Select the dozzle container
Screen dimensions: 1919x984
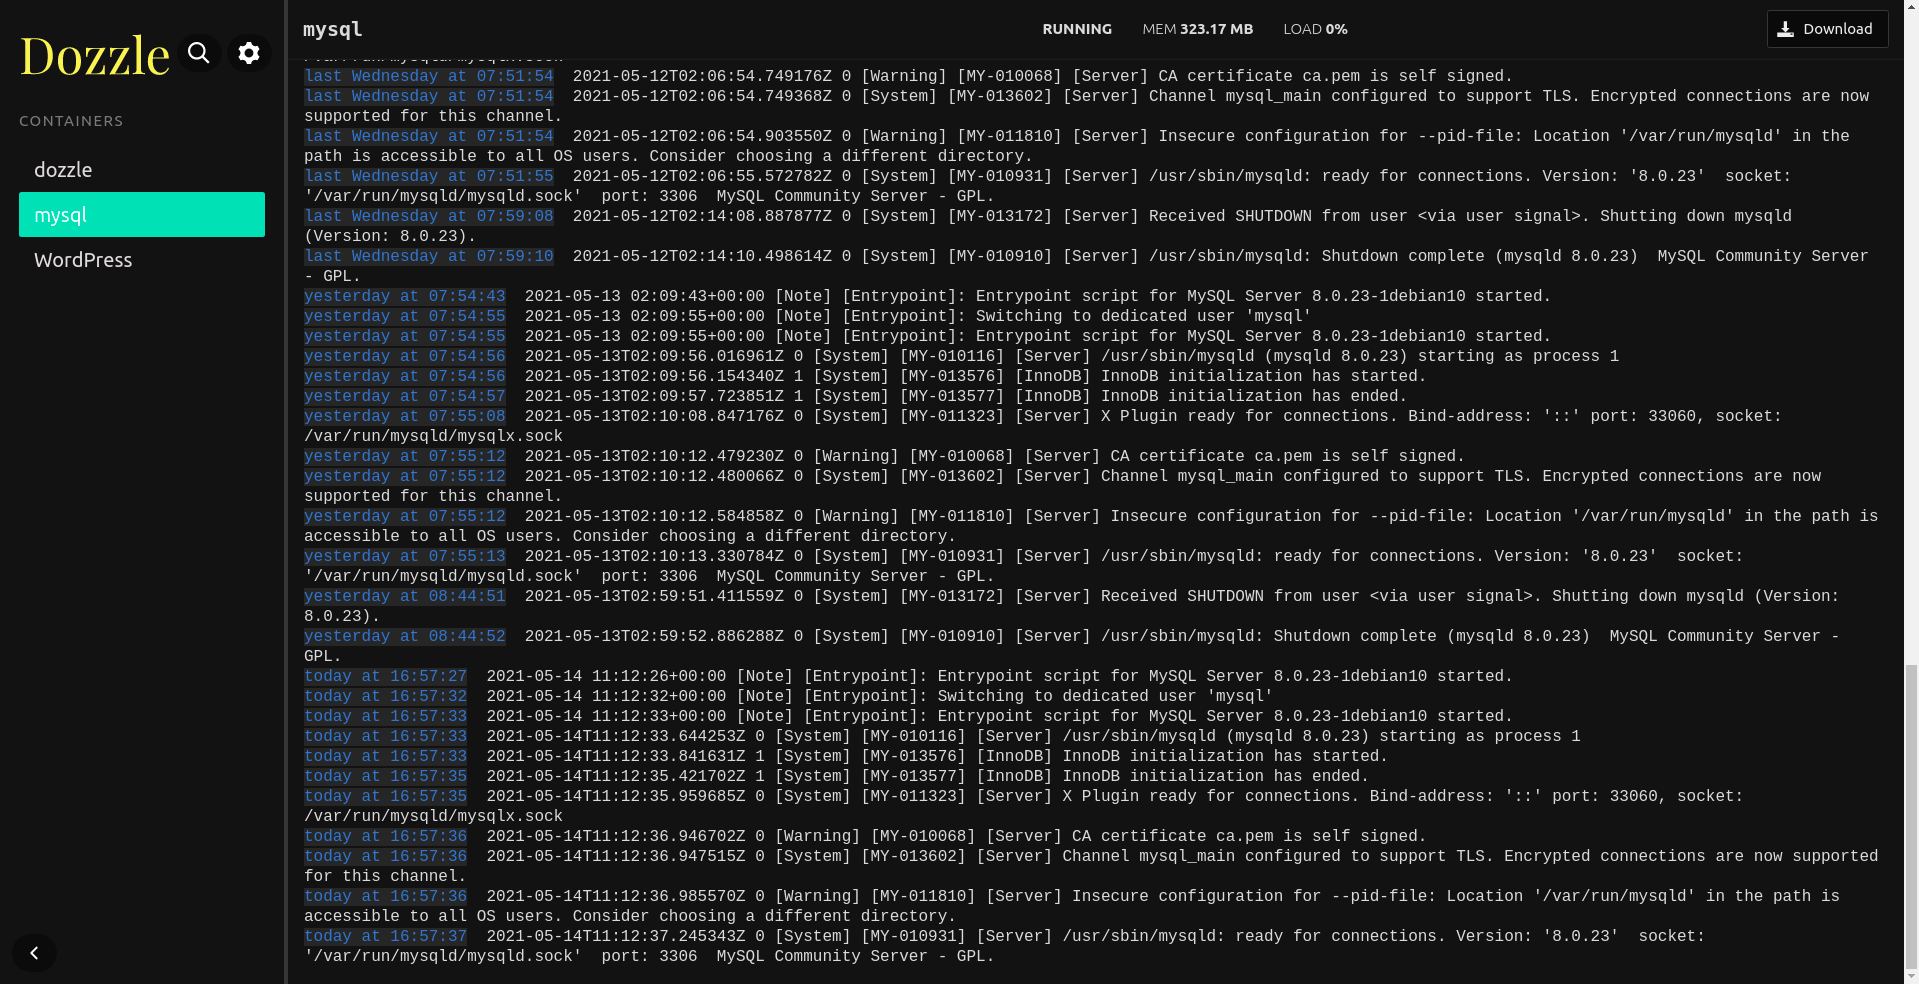63,170
